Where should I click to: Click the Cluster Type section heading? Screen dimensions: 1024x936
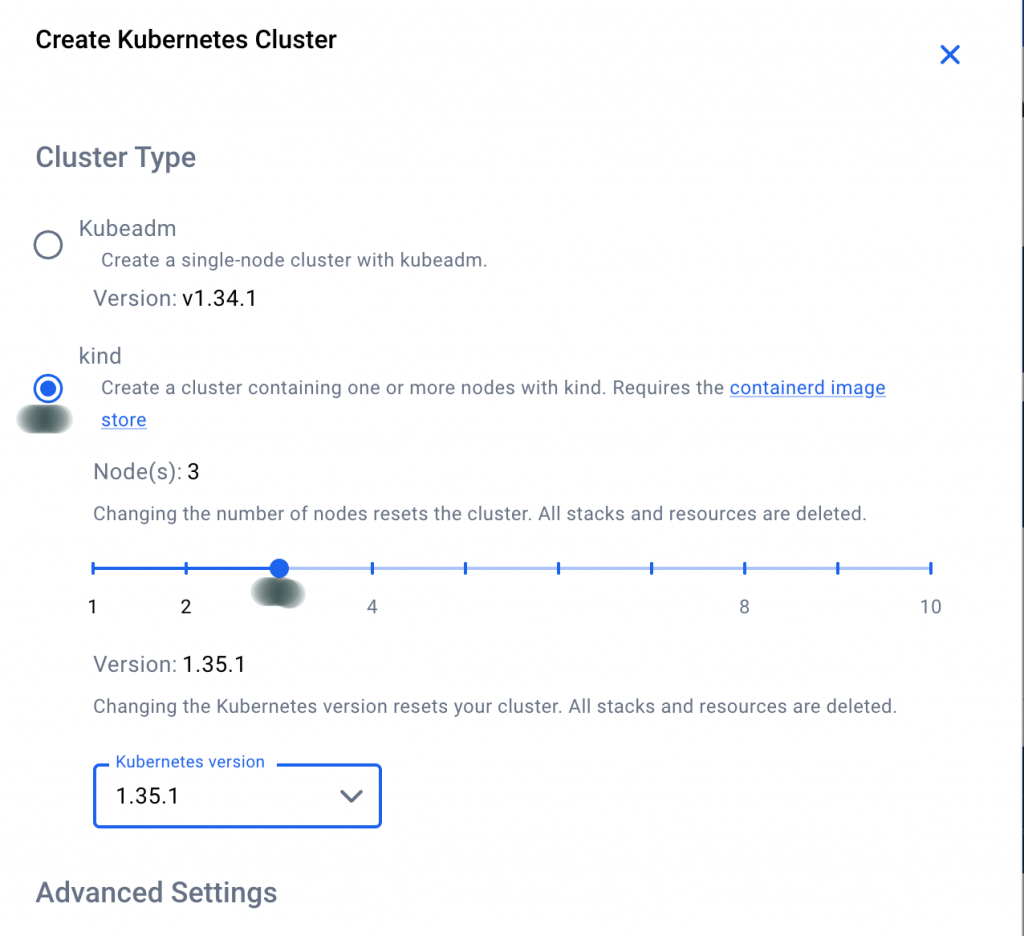tap(116, 158)
